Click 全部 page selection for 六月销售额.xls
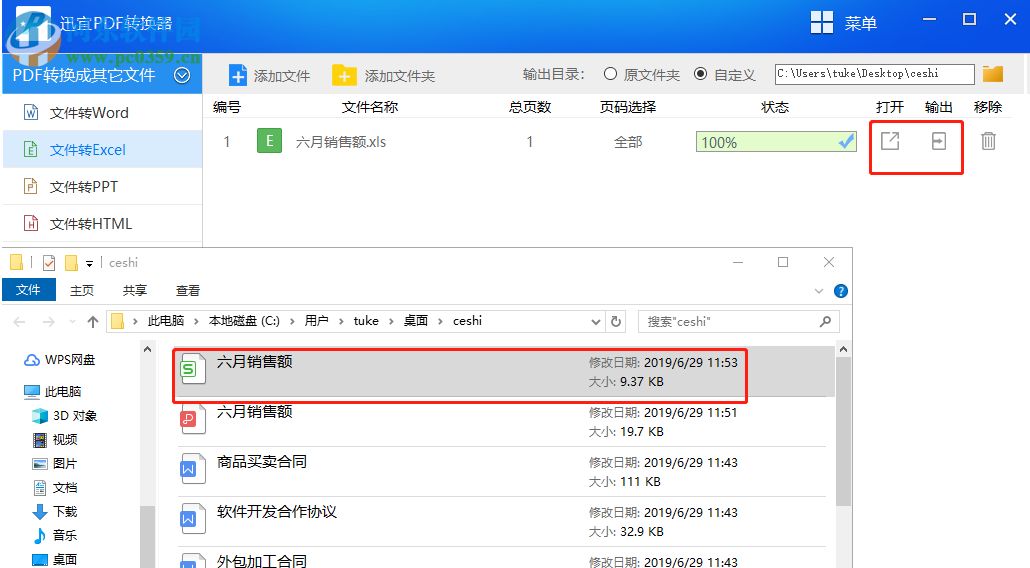Viewport: 1030px width, 568px height. coord(628,142)
